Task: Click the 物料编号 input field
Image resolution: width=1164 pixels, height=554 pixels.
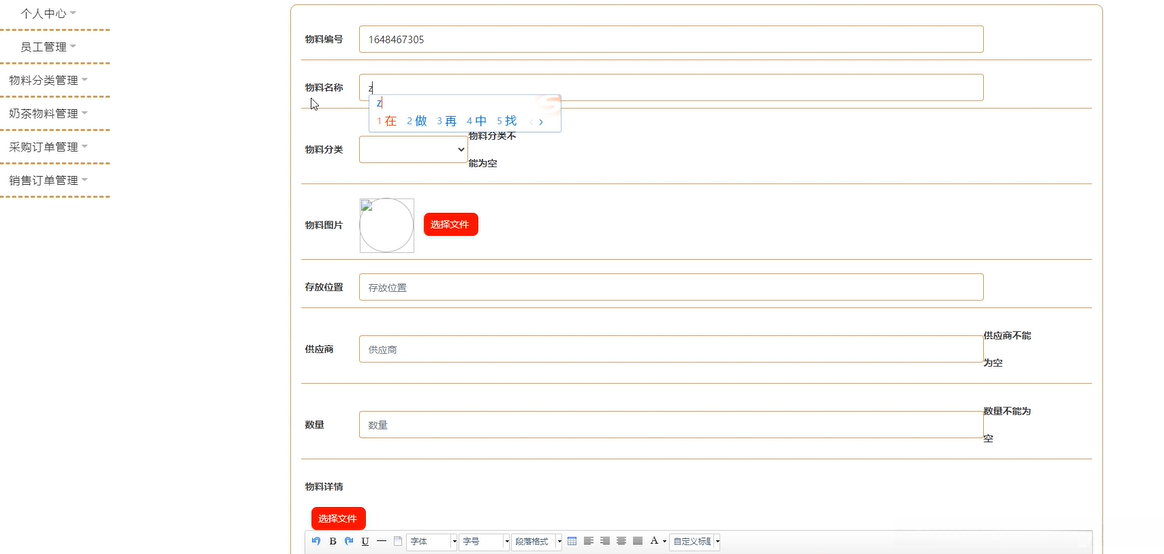Action: [x=671, y=39]
